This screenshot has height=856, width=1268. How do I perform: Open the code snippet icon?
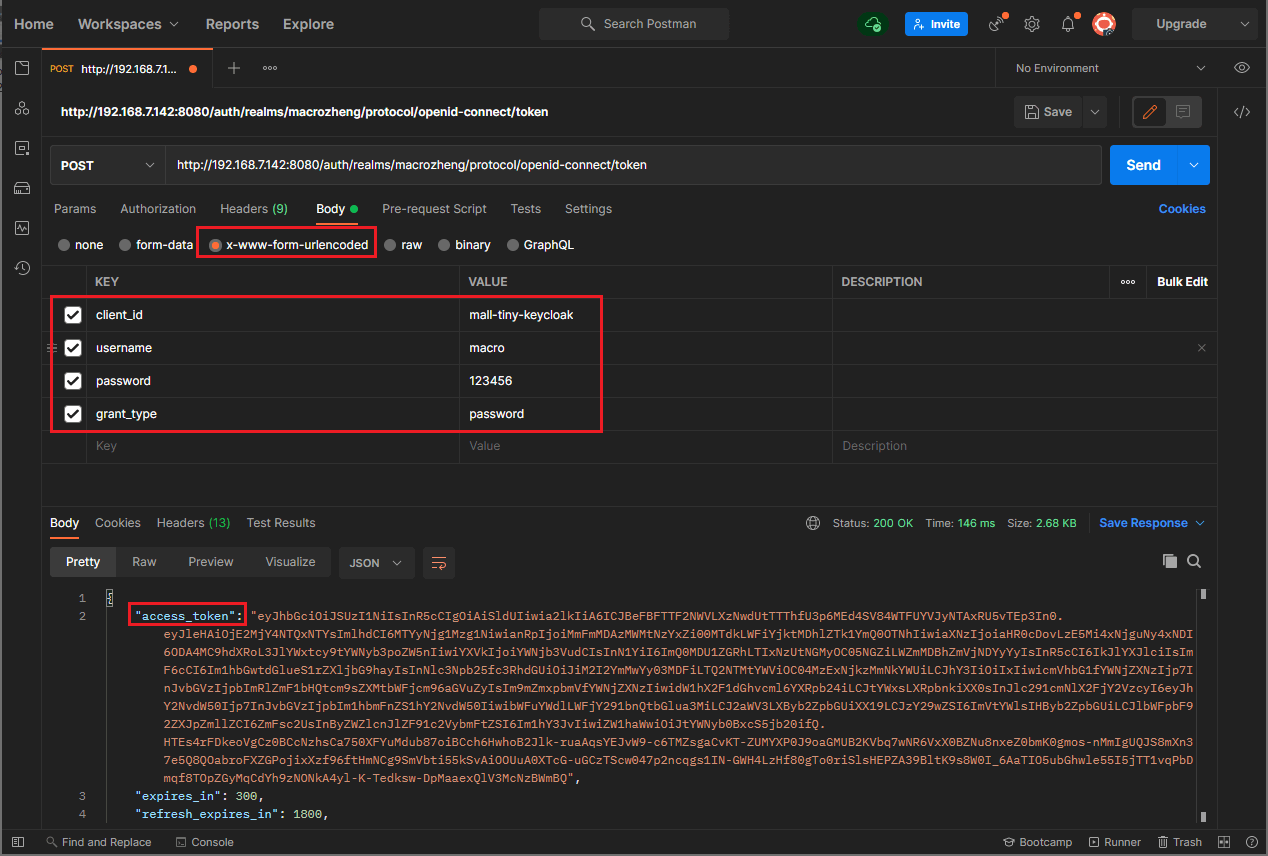(1242, 112)
